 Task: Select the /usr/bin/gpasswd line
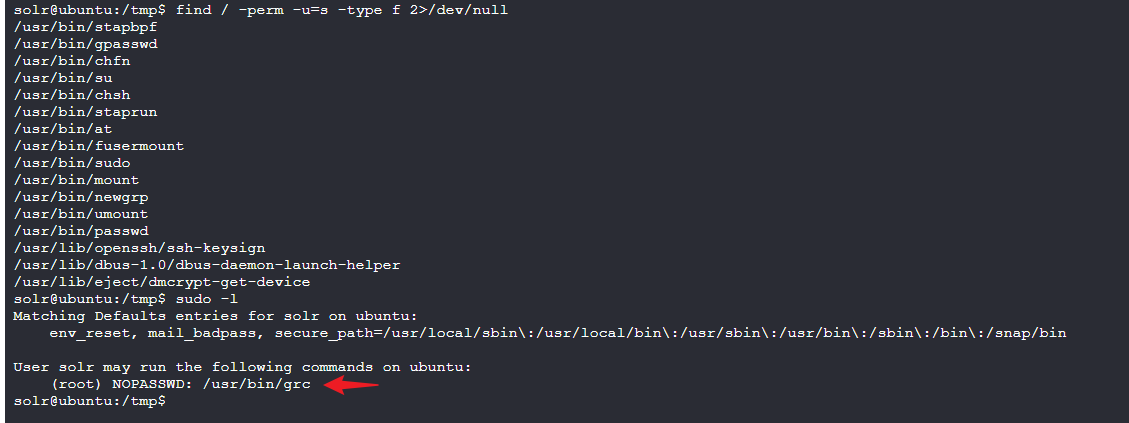[85, 44]
